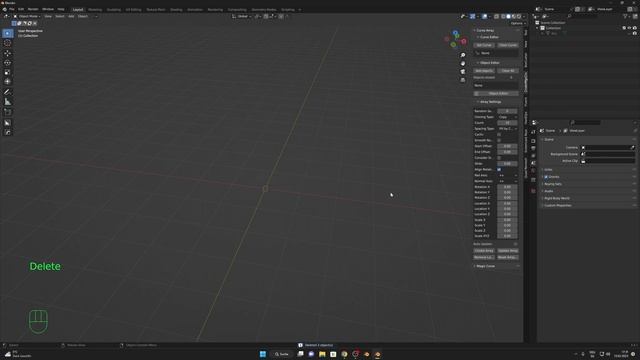Click the Update Array button

508,251
